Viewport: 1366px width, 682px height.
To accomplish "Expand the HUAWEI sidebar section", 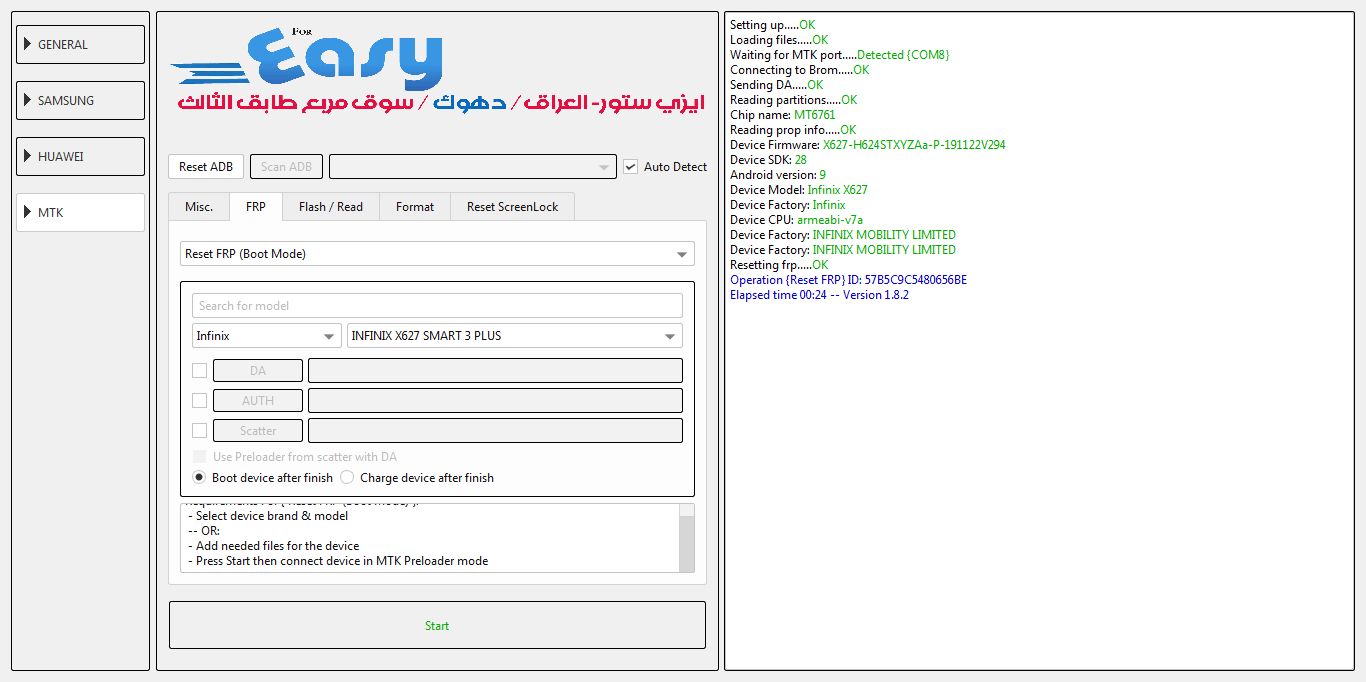I will coord(80,157).
